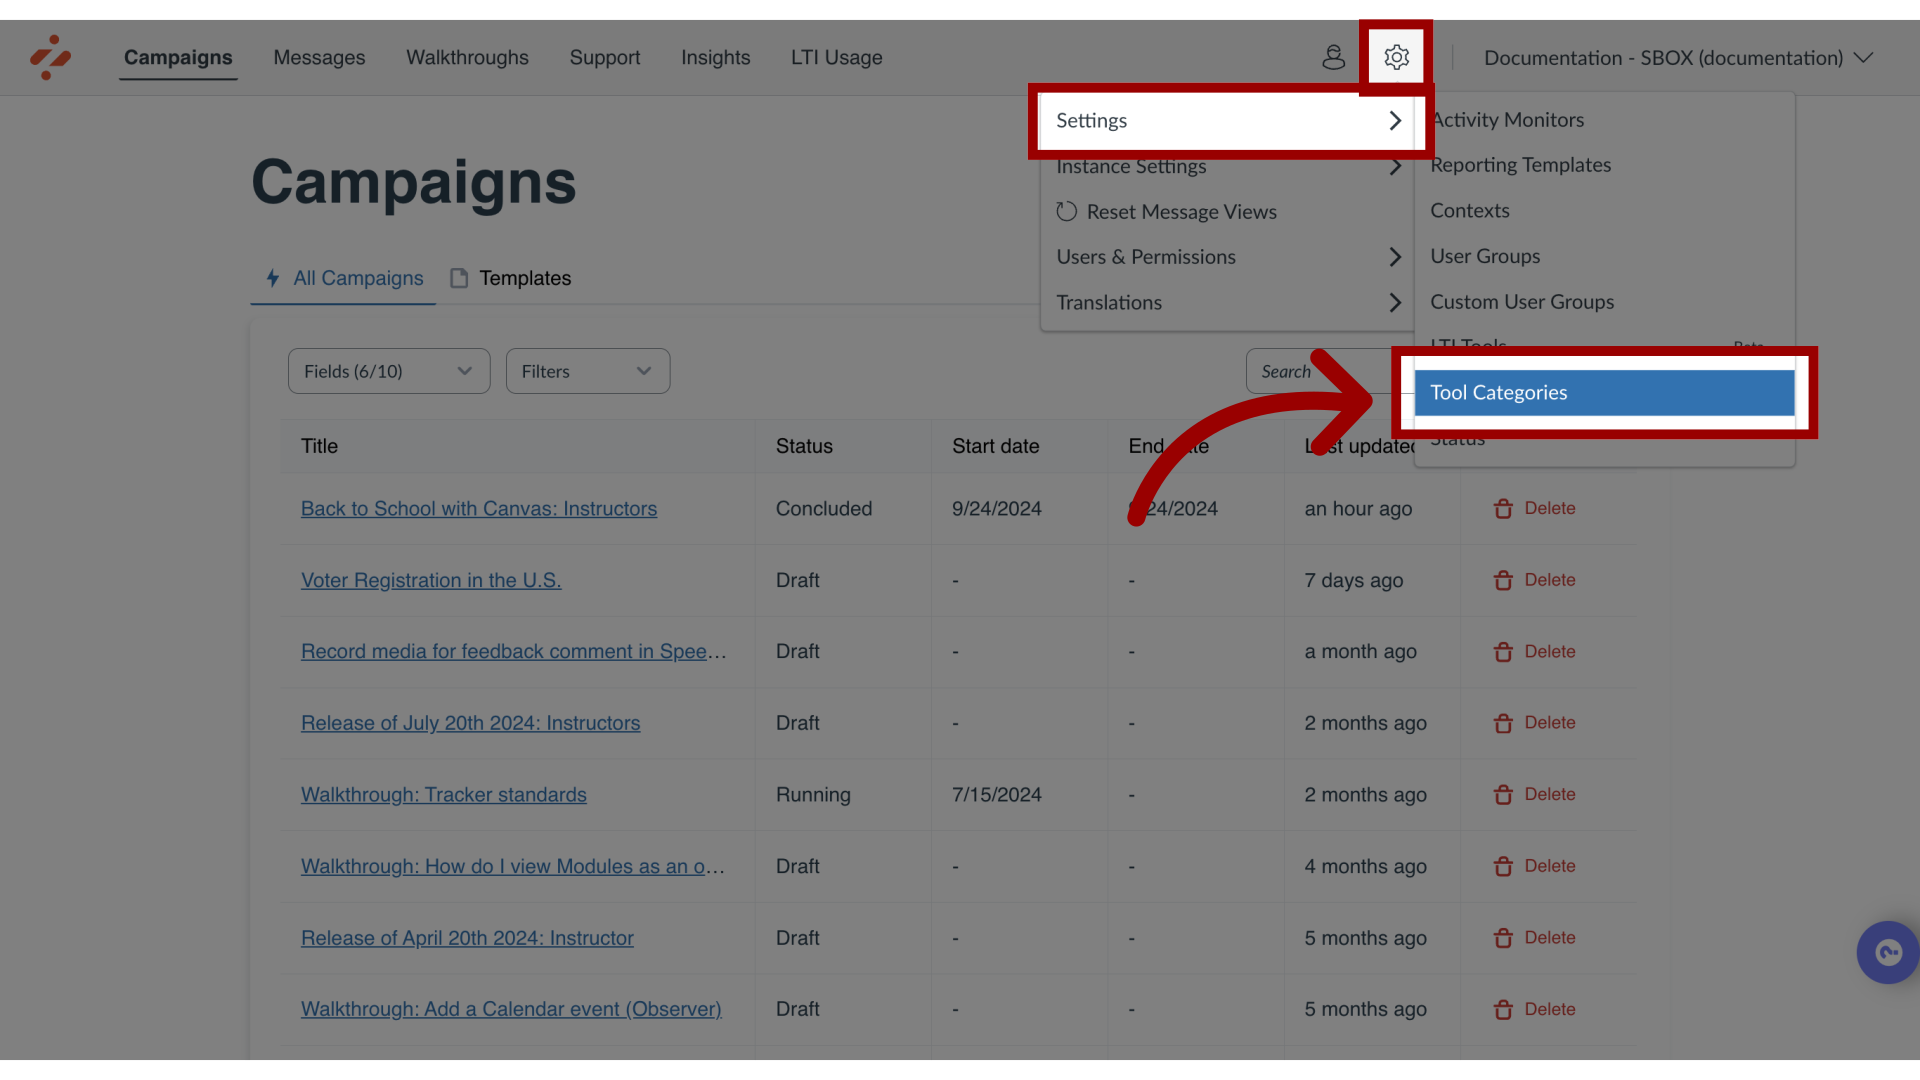Go to the Walkthroughs nav item
Screen dimensions: 1920x1080
pyautogui.click(x=467, y=58)
